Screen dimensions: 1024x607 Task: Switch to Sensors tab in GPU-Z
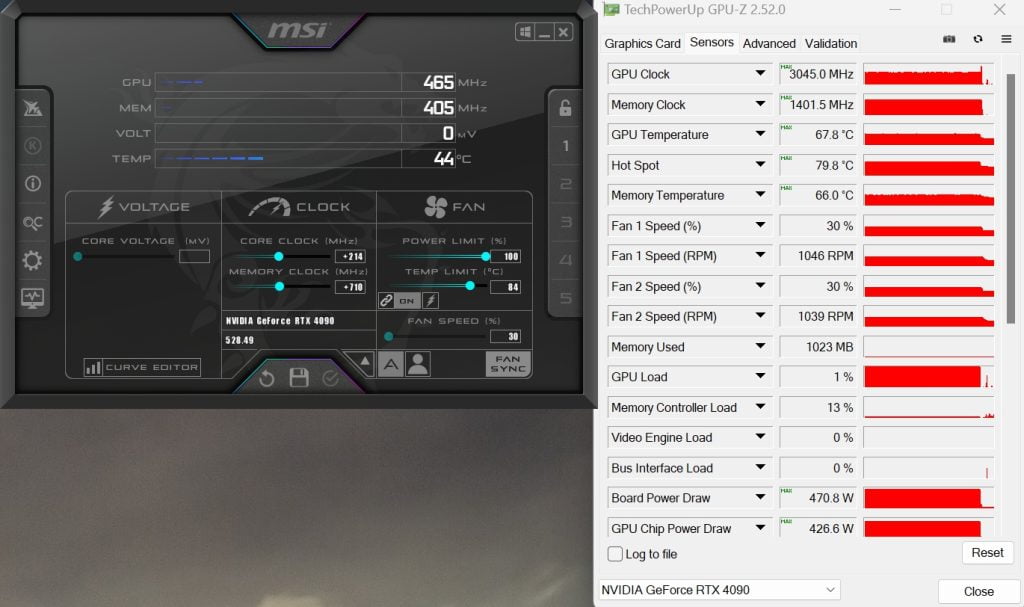point(711,42)
